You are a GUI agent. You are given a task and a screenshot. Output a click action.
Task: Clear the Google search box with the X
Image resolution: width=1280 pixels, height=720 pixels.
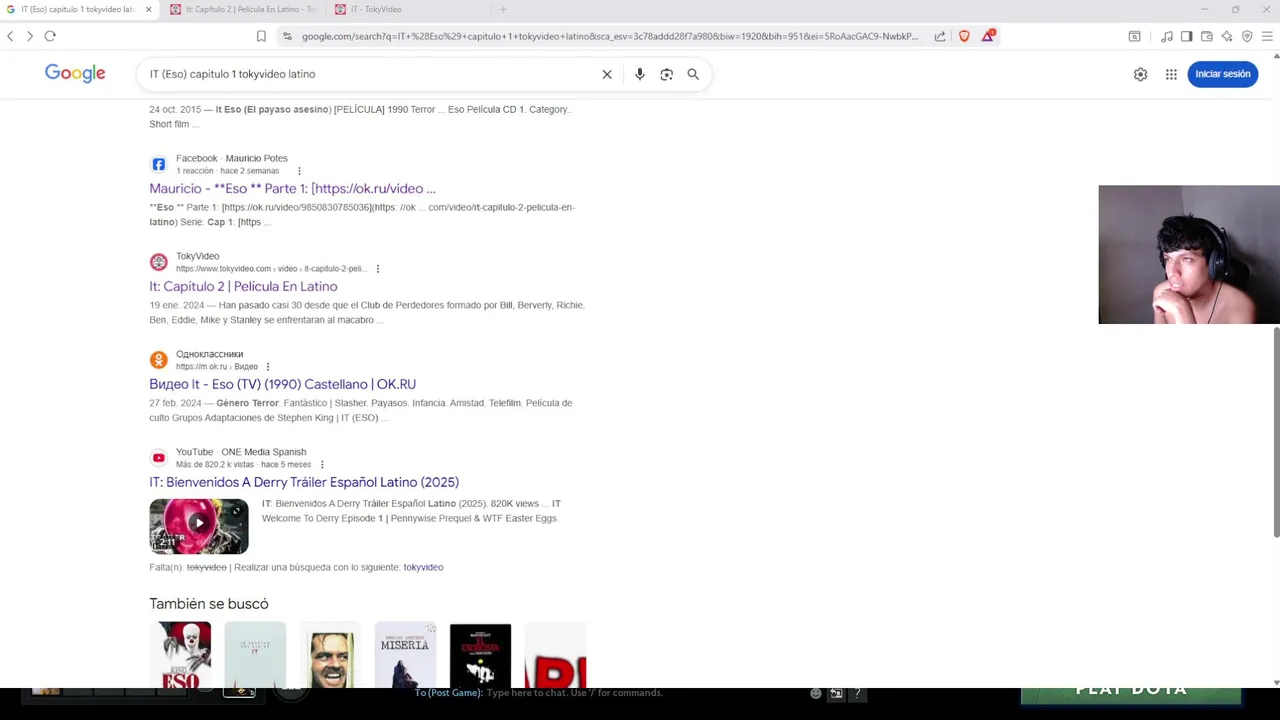click(x=607, y=74)
